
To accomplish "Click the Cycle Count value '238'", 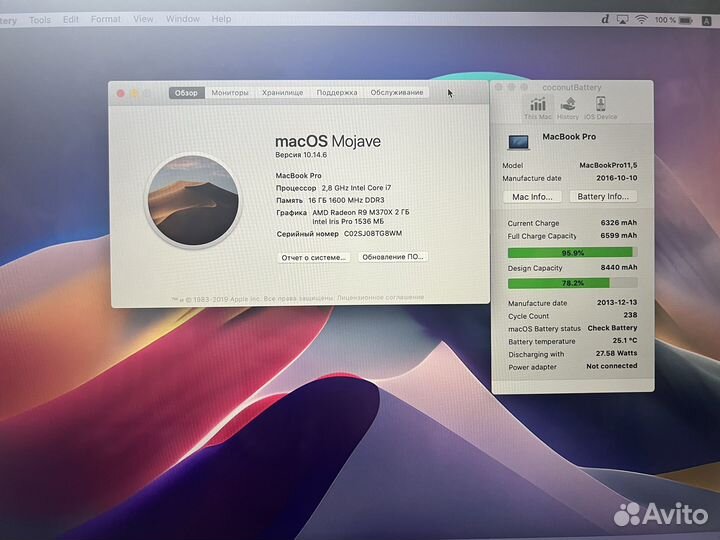I will point(630,315).
